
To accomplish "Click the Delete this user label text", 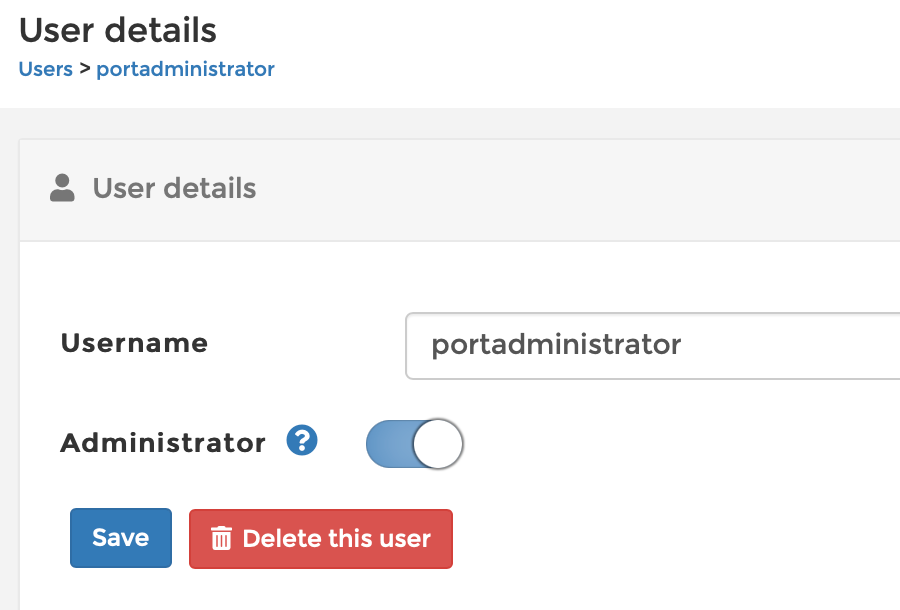I will click(336, 539).
